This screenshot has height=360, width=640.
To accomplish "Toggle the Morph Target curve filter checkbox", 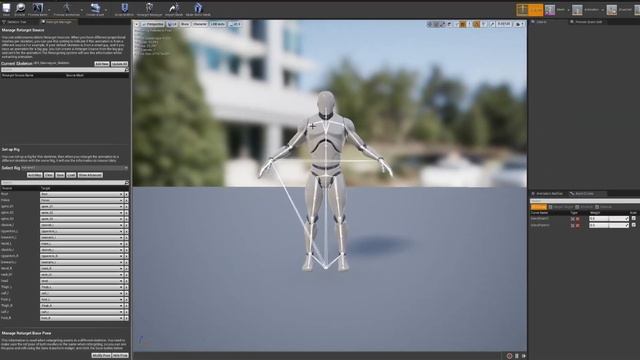I will click(x=551, y=207).
